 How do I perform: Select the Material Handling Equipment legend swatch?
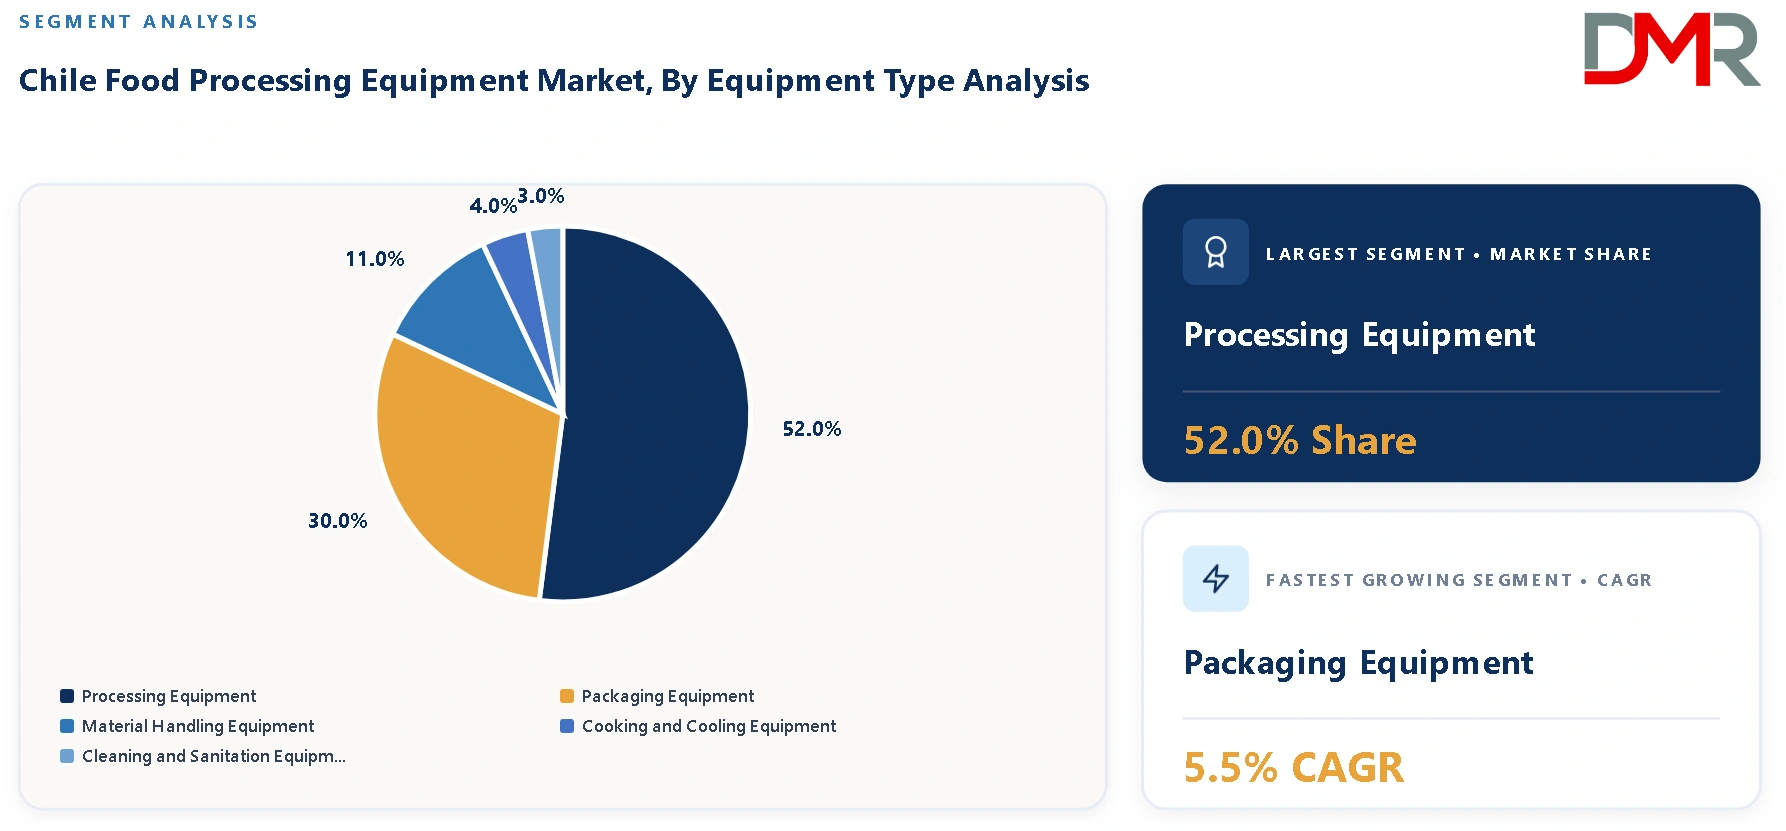coord(67,726)
